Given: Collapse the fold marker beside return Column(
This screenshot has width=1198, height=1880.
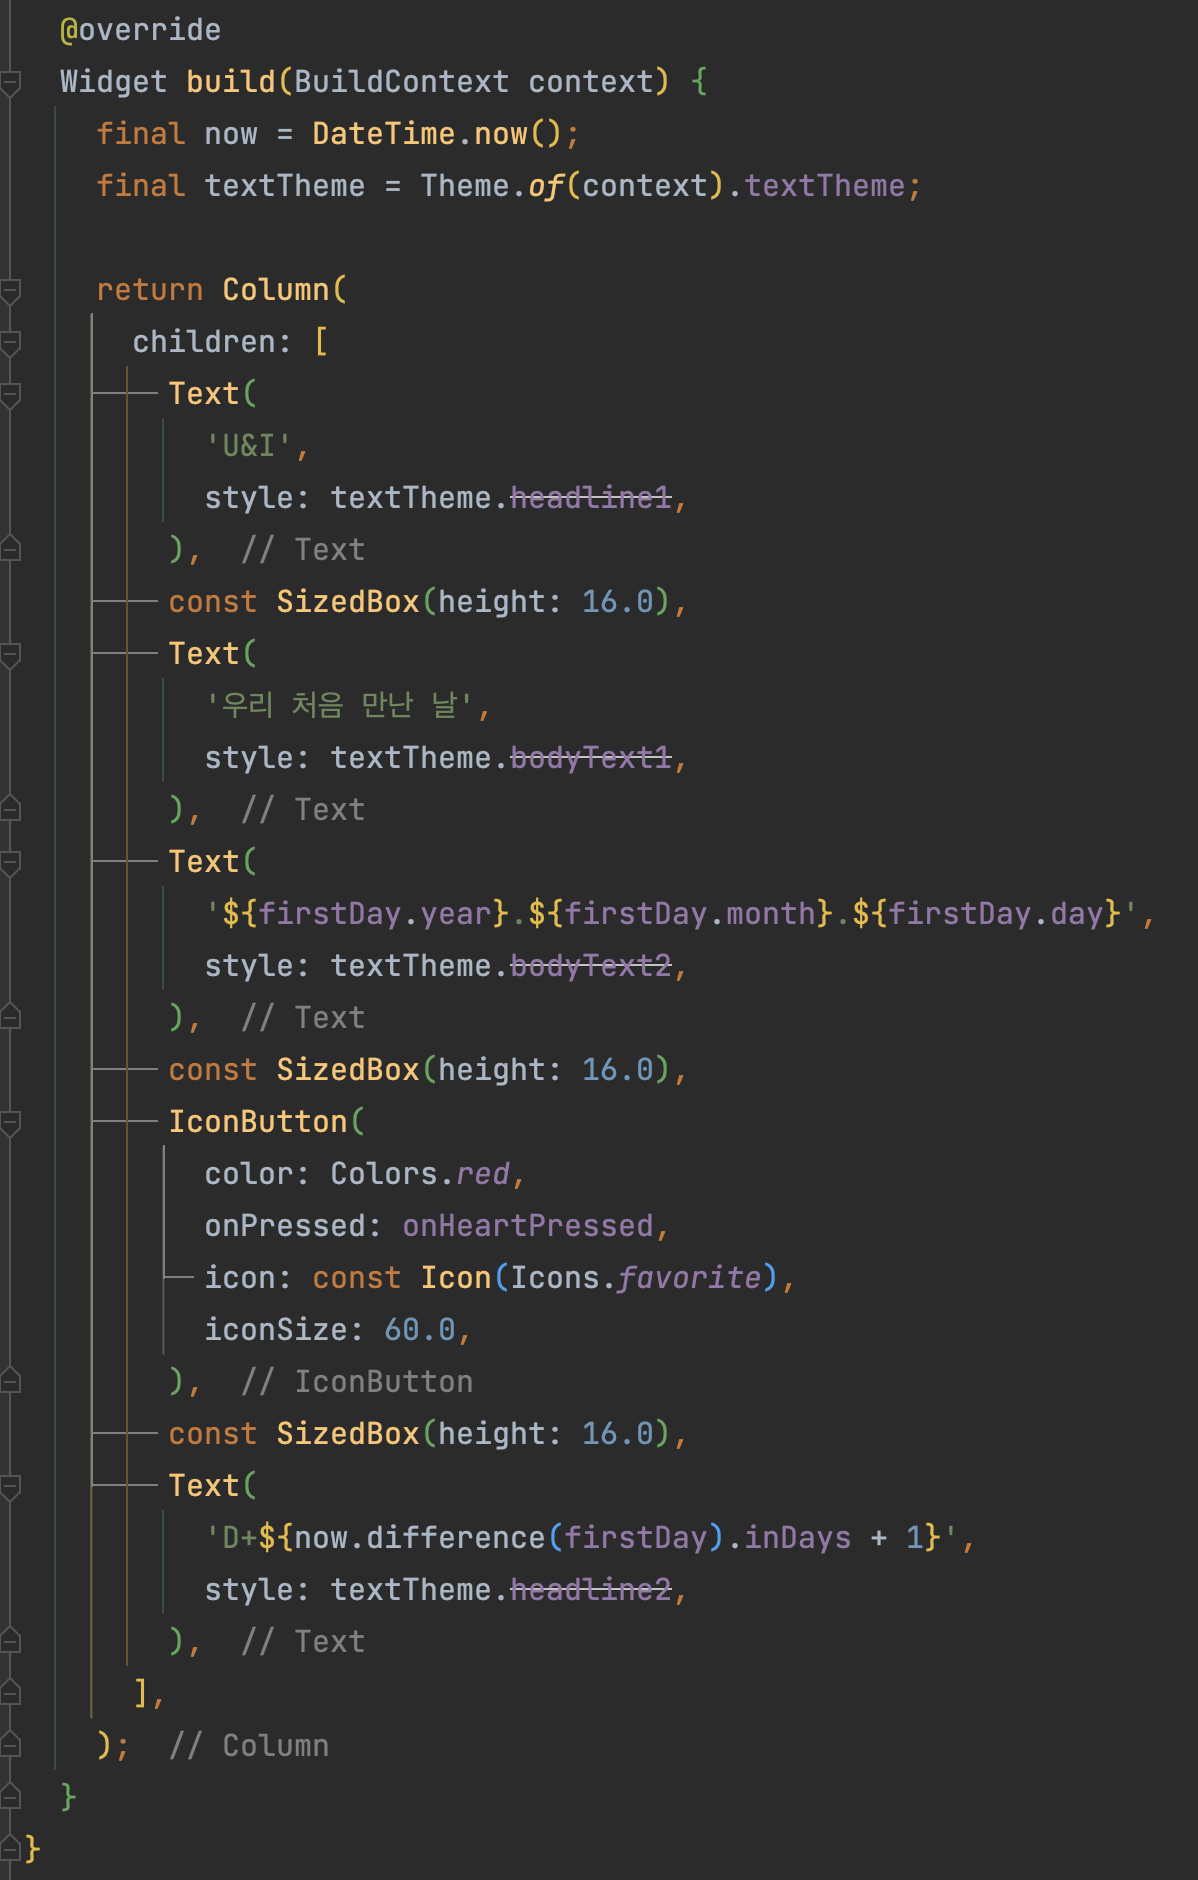Looking at the screenshot, I should [x=10, y=291].
